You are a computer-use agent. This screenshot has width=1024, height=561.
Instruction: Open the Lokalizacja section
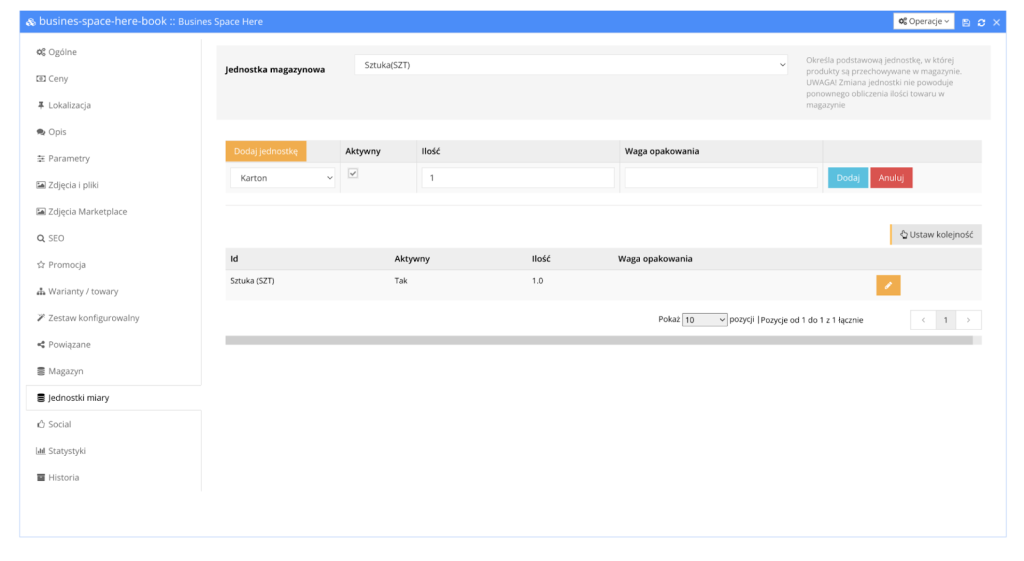pos(69,105)
